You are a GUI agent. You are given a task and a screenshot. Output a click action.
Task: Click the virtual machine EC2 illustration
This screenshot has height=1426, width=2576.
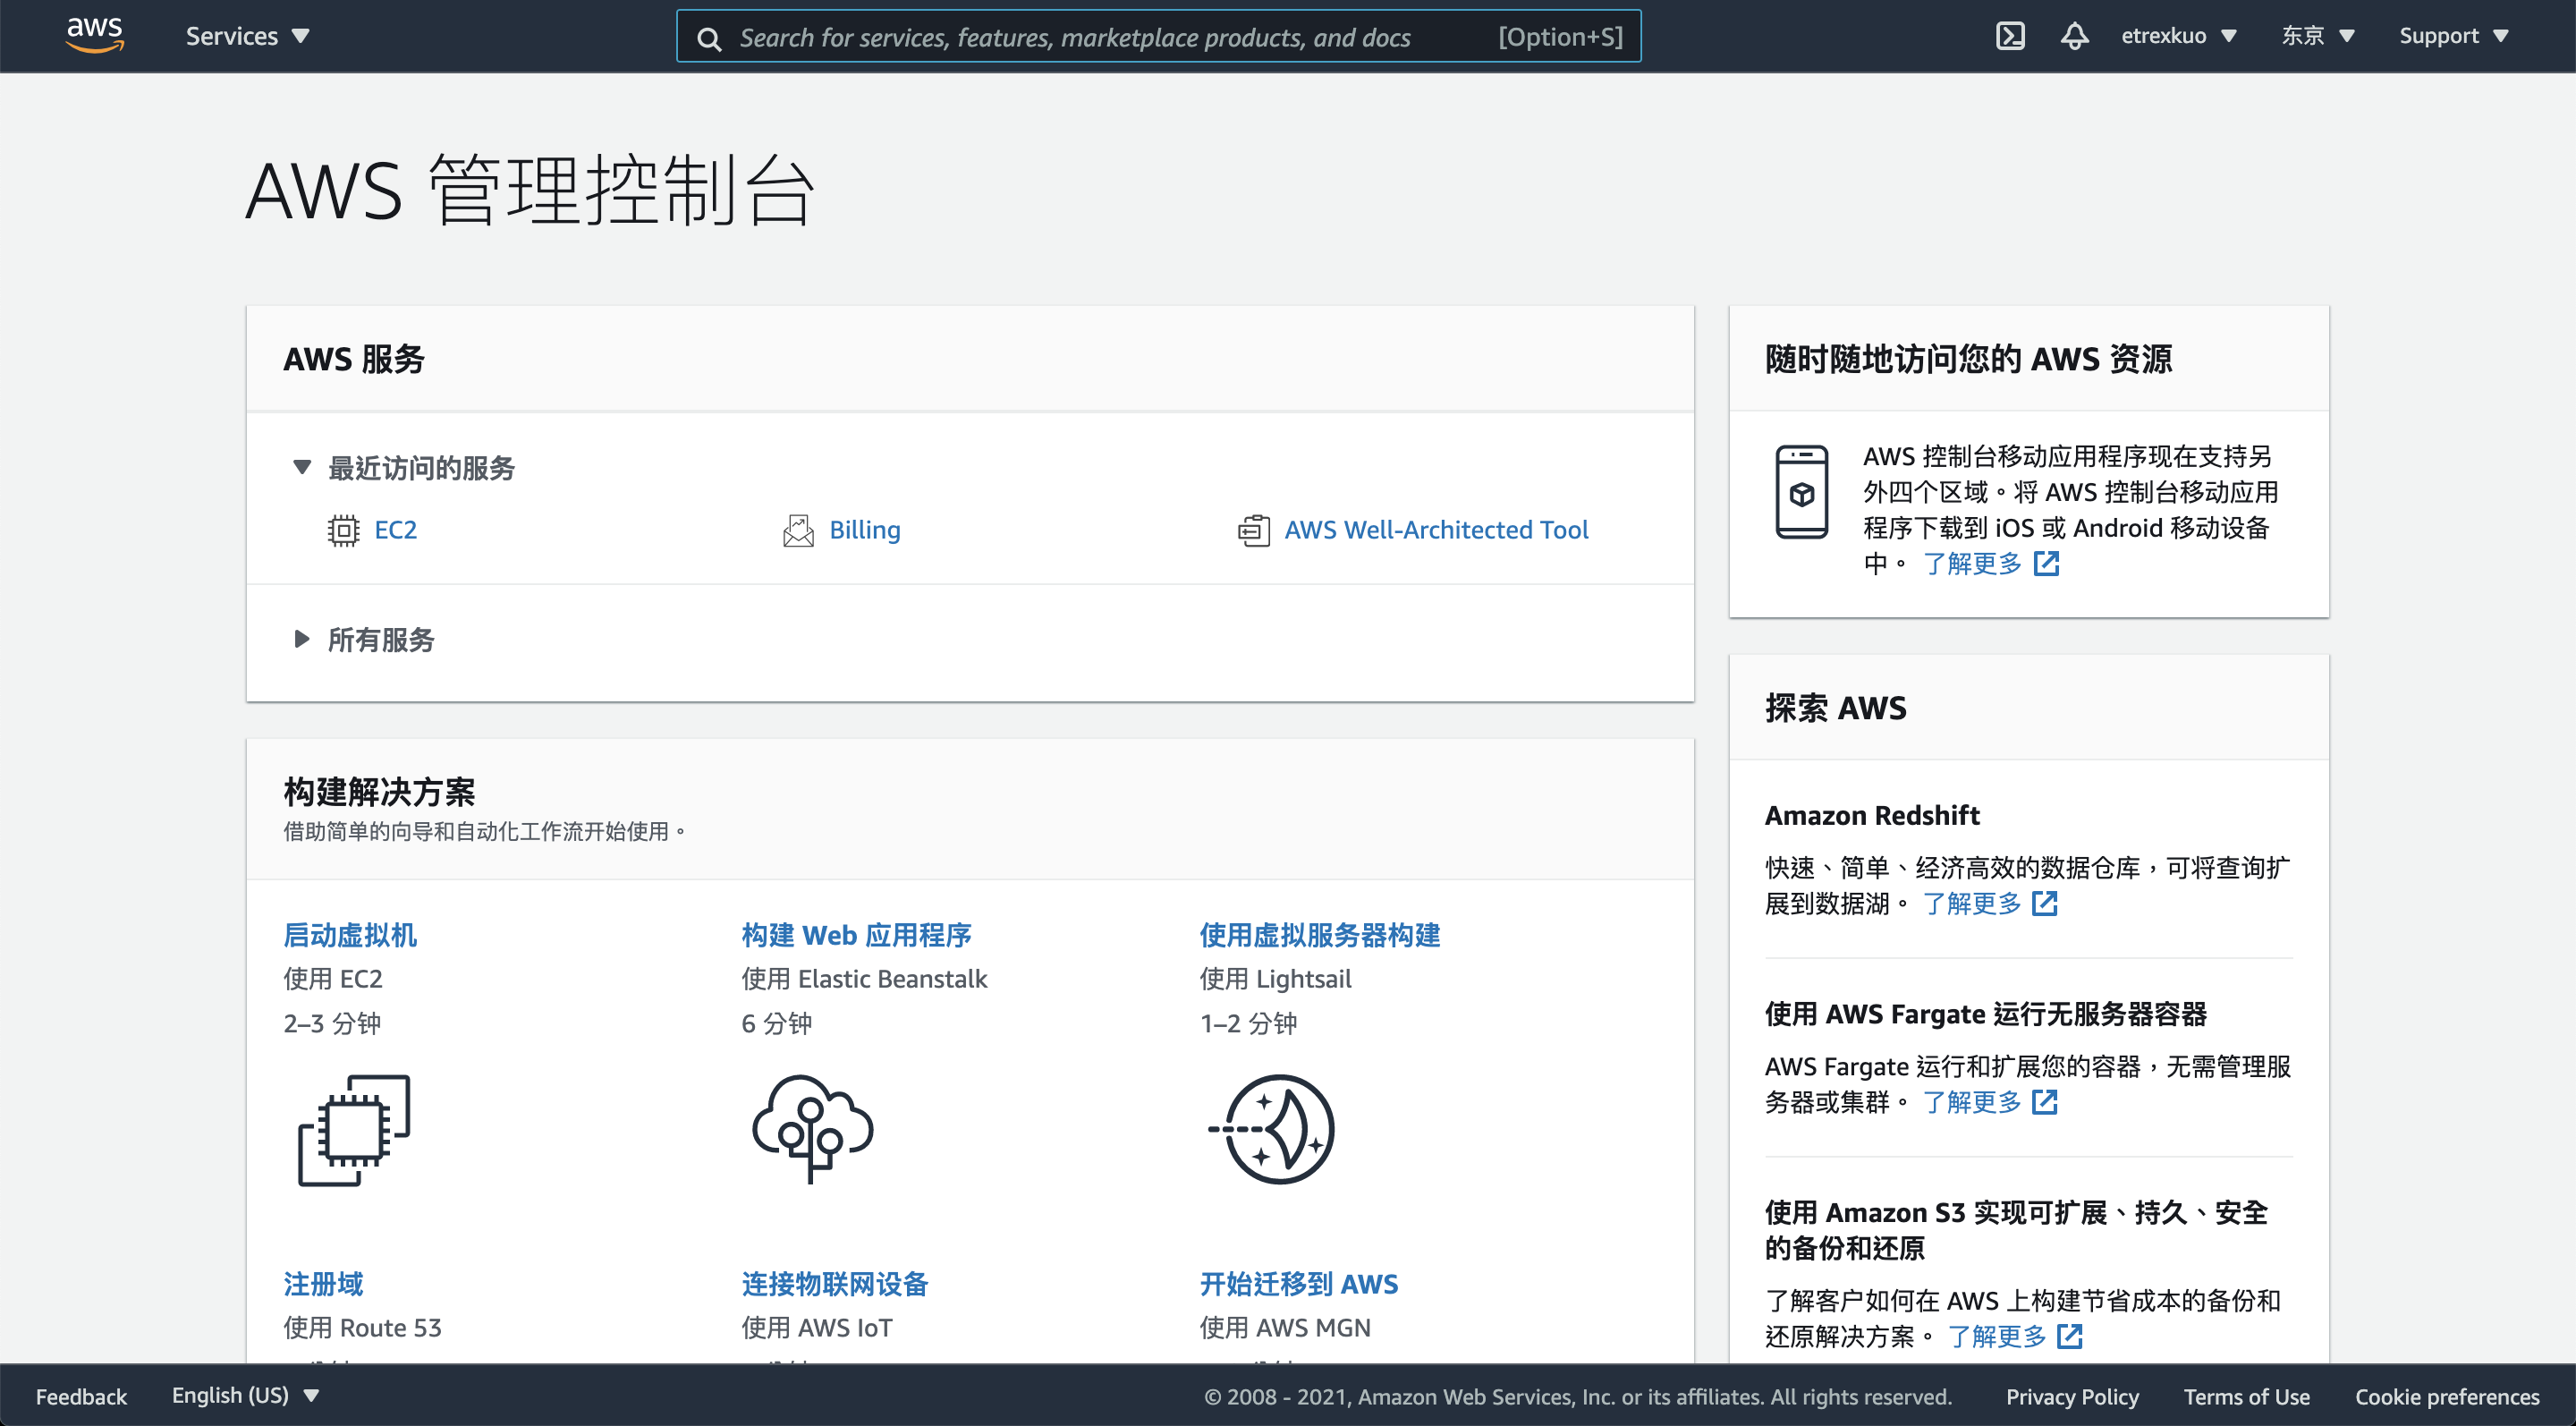[354, 1130]
